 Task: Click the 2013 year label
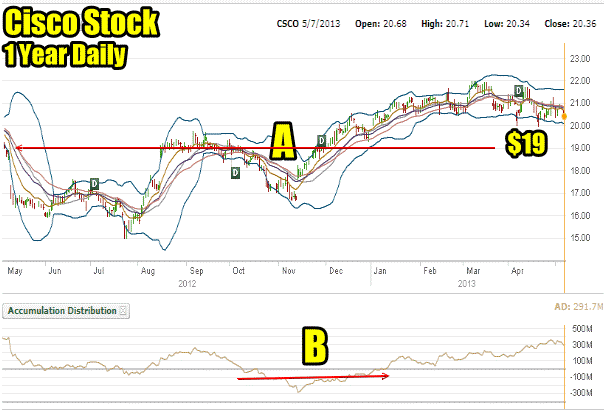point(466,284)
